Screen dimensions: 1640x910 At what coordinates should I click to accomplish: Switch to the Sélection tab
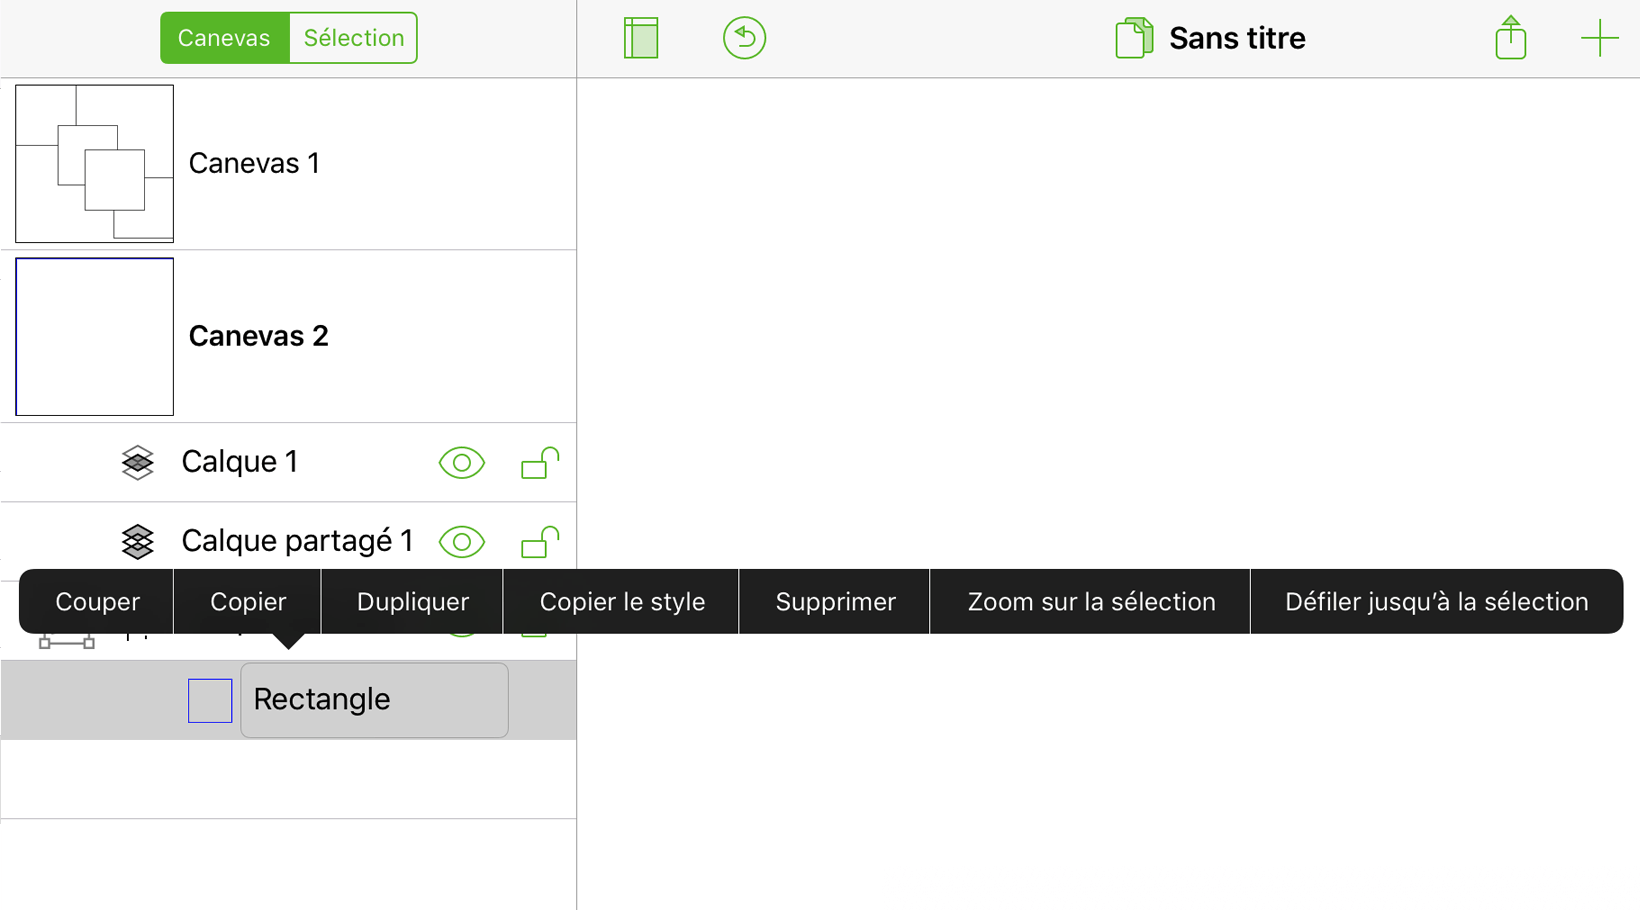pyautogui.click(x=353, y=38)
